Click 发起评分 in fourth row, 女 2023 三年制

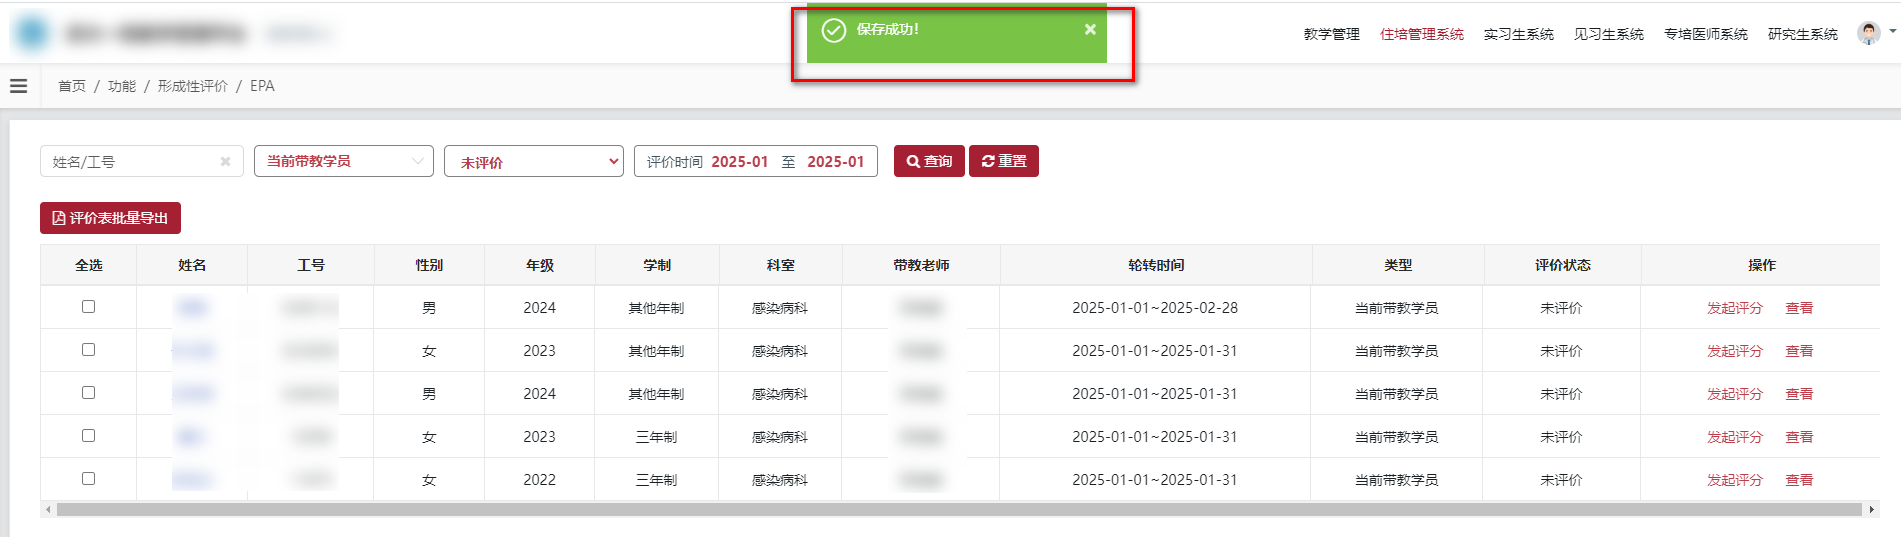tap(1734, 437)
